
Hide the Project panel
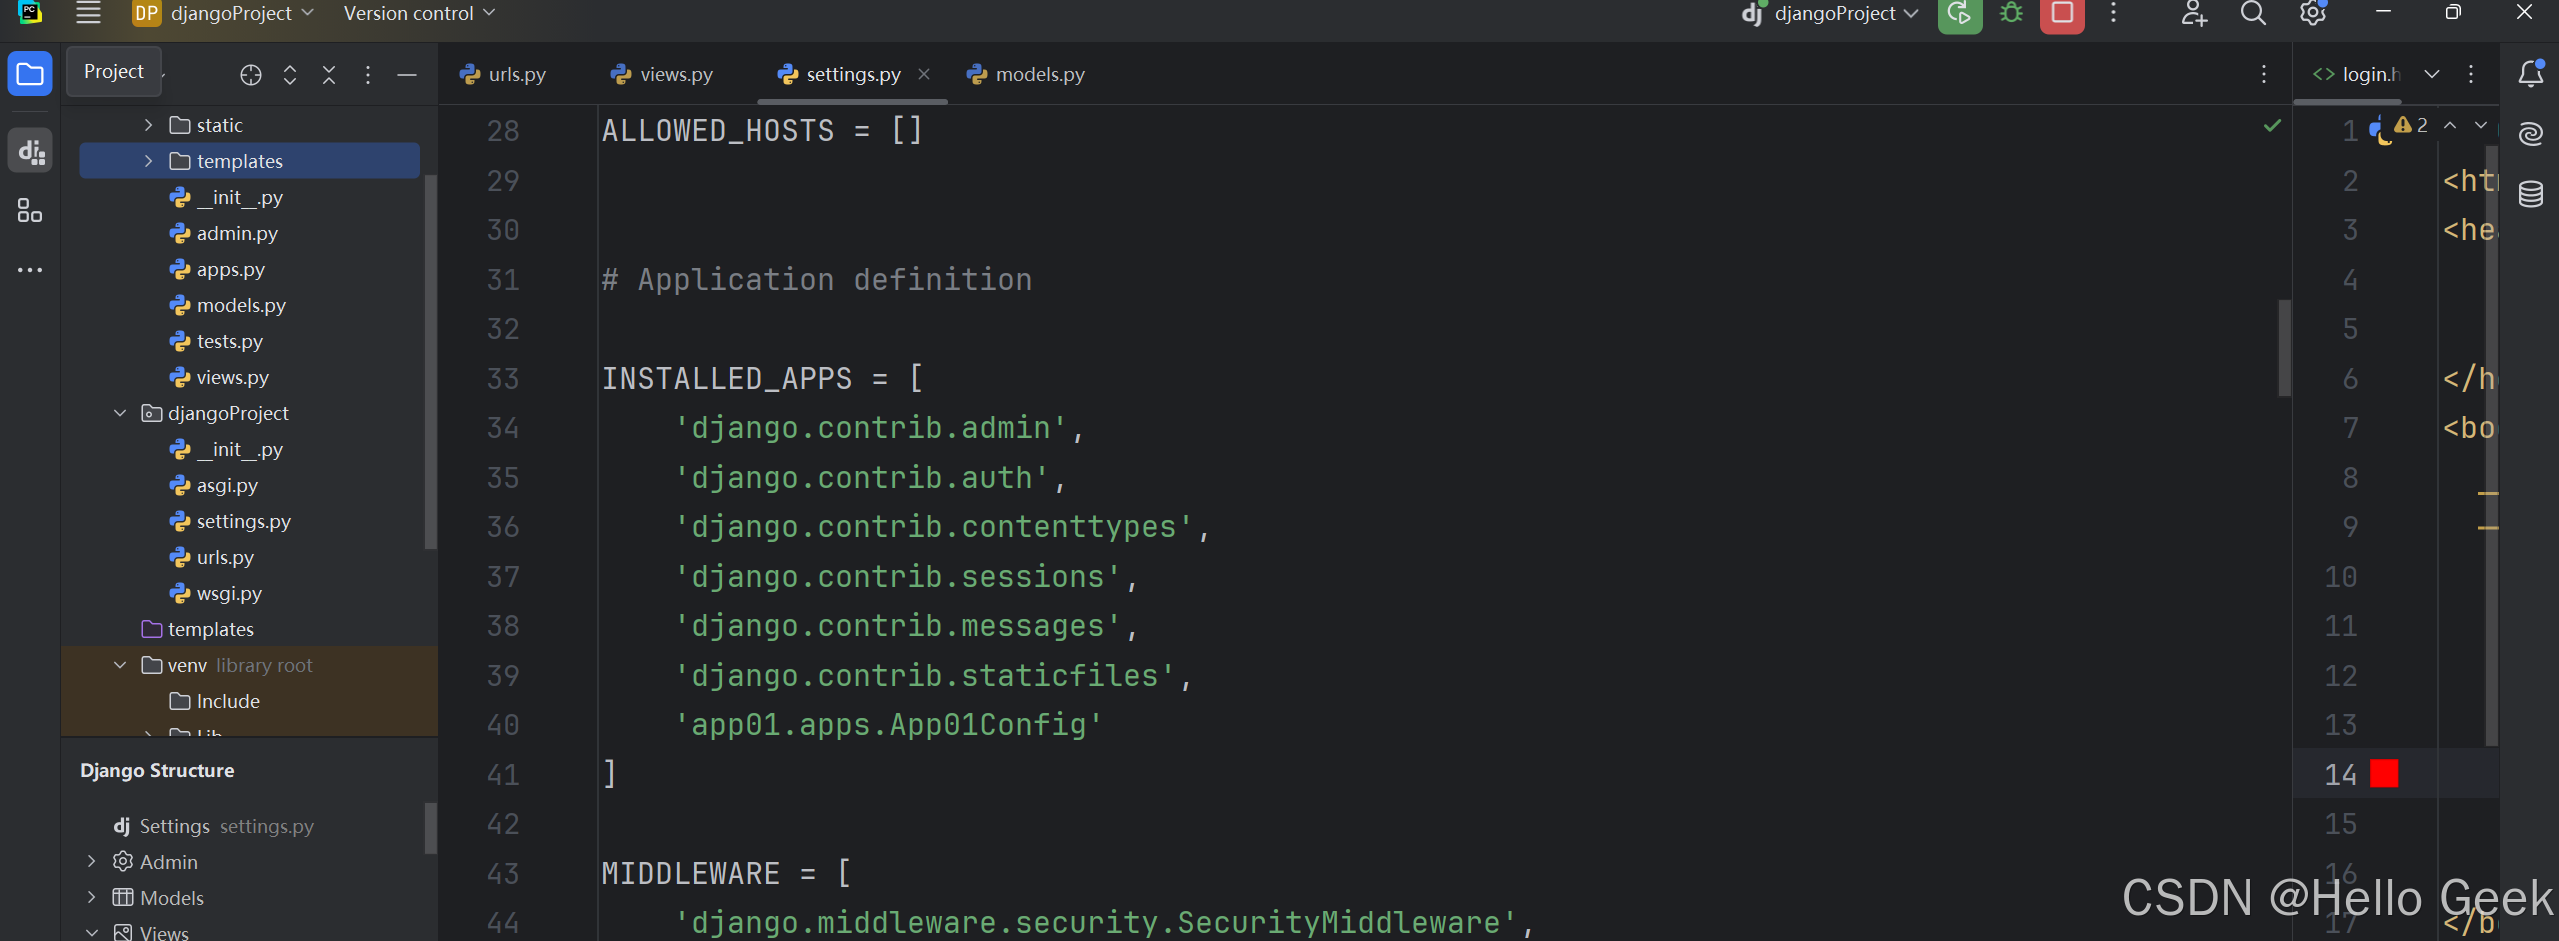(407, 75)
